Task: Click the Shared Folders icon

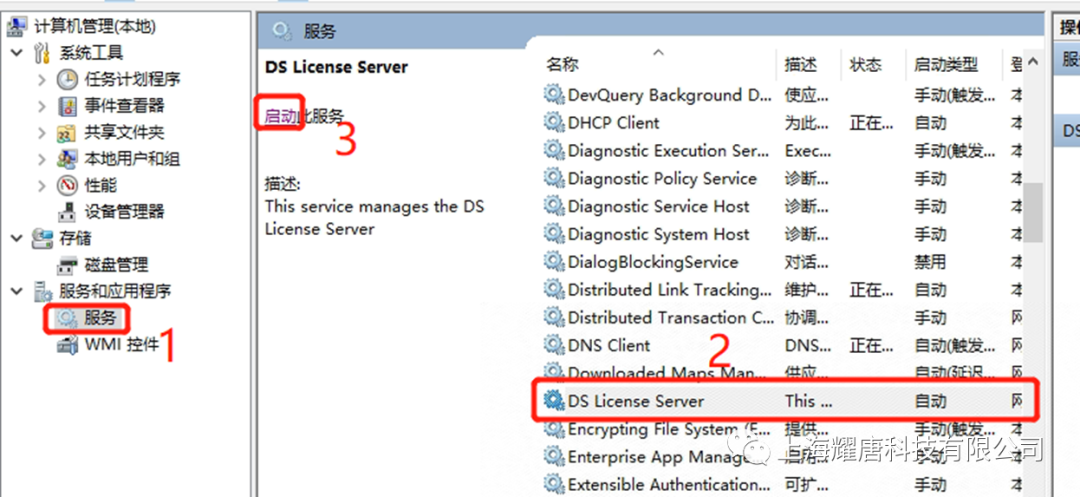Action: click(67, 133)
